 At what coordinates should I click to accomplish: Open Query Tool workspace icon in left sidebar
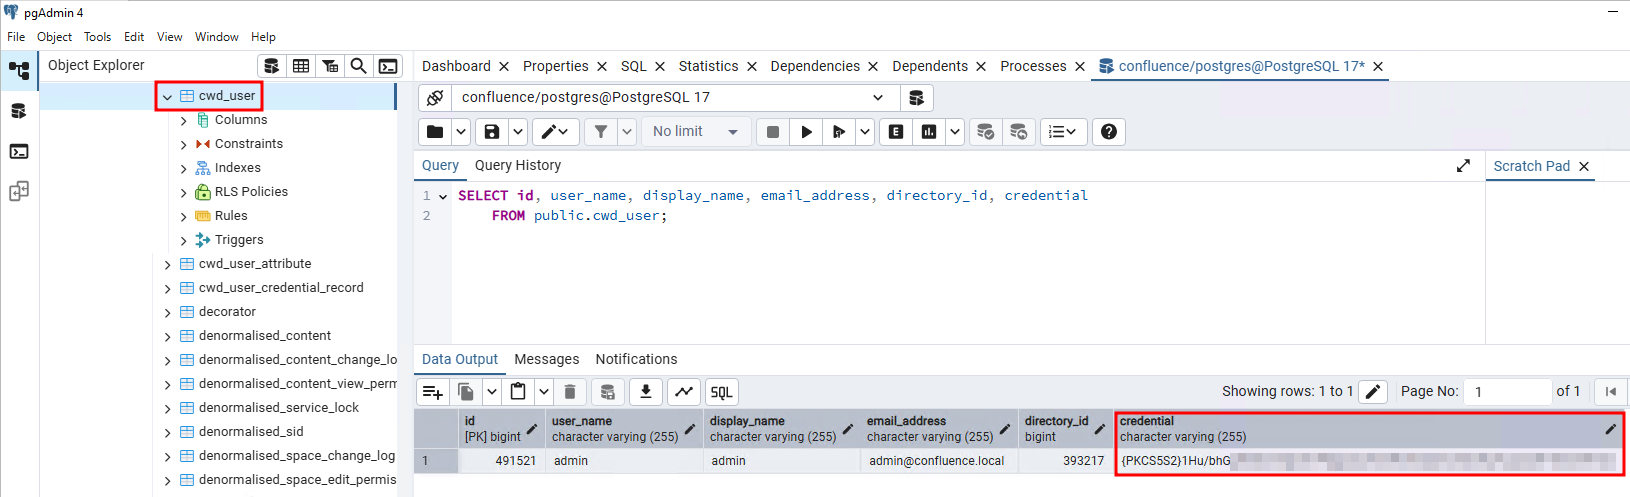tap(19, 111)
